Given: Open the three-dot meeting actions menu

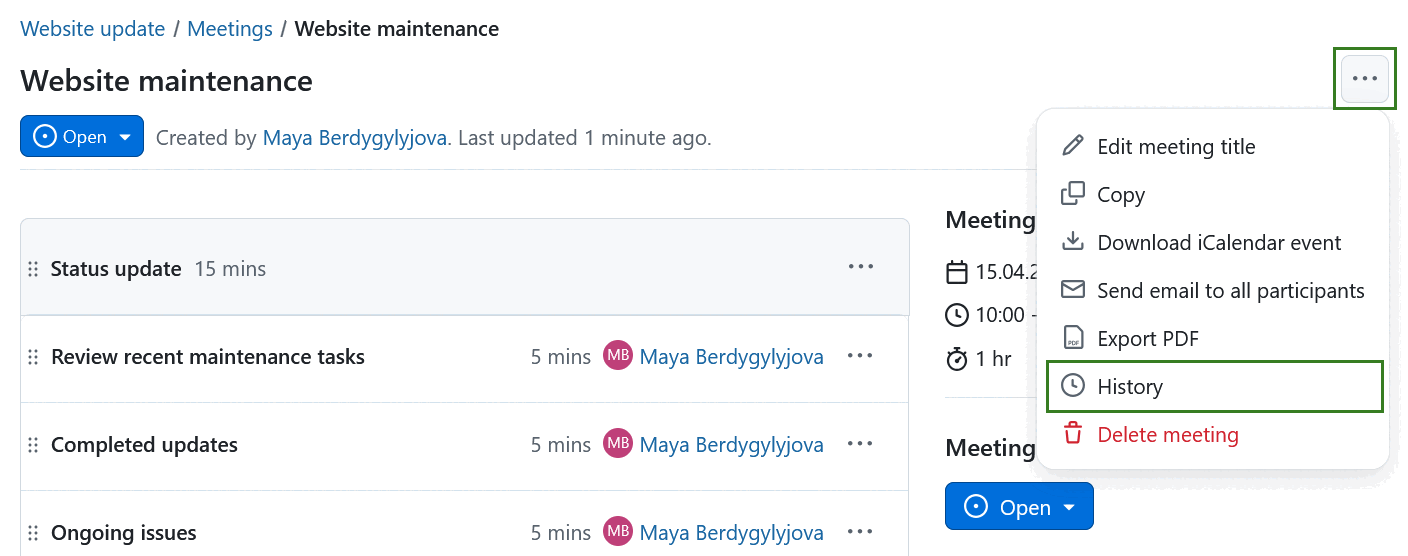Looking at the screenshot, I should pos(1364,79).
